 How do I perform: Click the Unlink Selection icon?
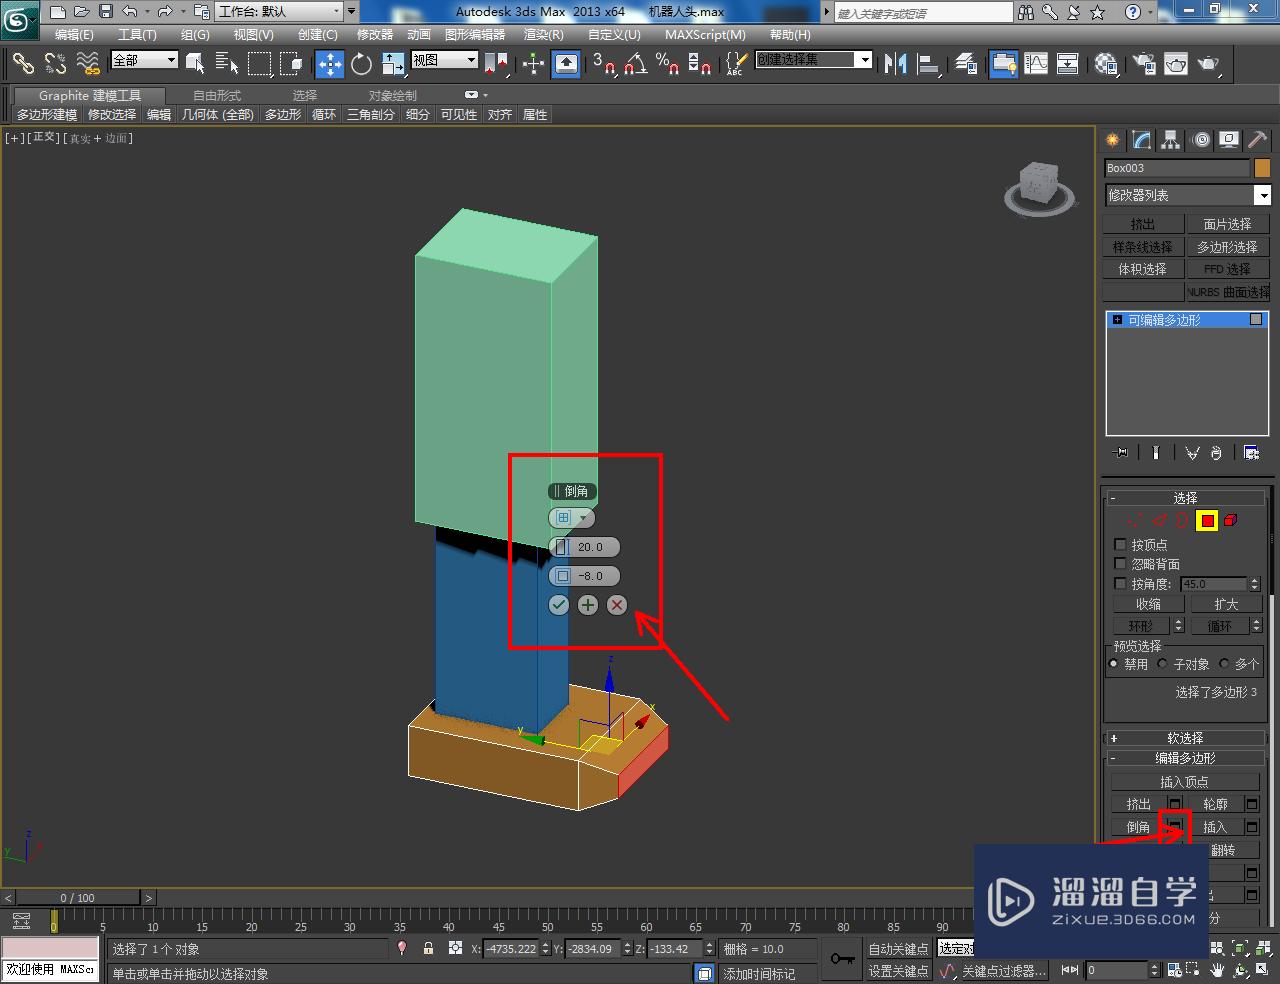pos(55,64)
